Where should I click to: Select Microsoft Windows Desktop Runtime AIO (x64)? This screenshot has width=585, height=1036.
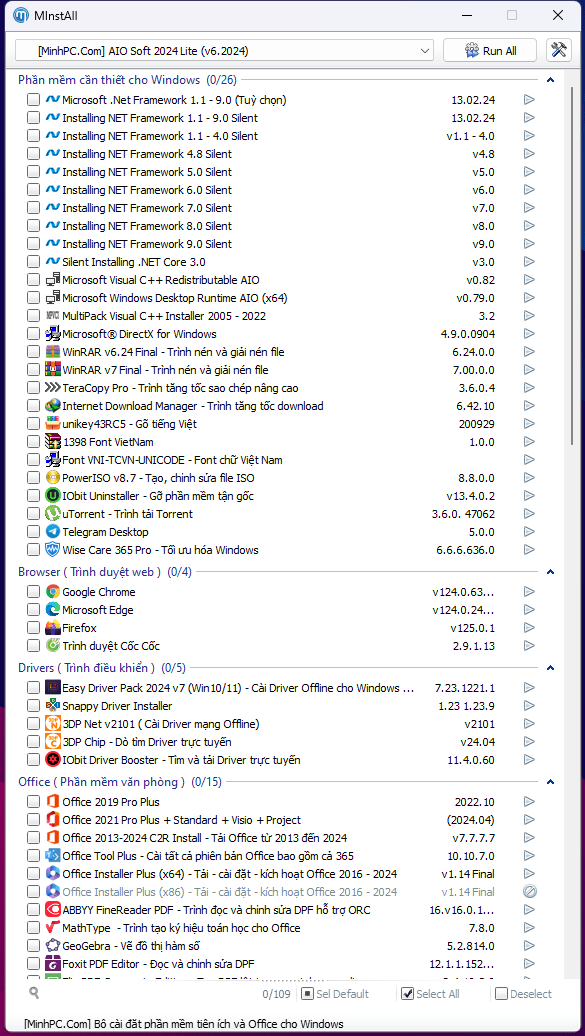tap(175, 298)
